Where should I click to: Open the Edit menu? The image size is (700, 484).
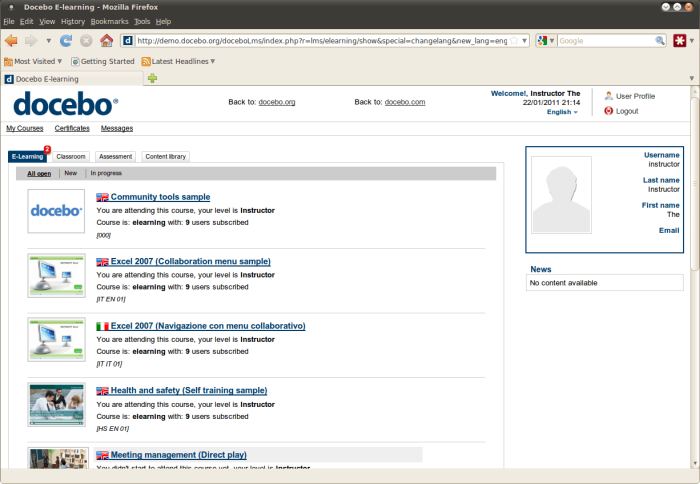coord(26,21)
